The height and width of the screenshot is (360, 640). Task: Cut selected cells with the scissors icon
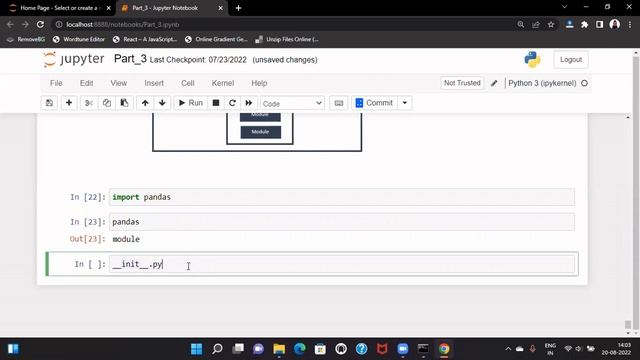[89, 103]
